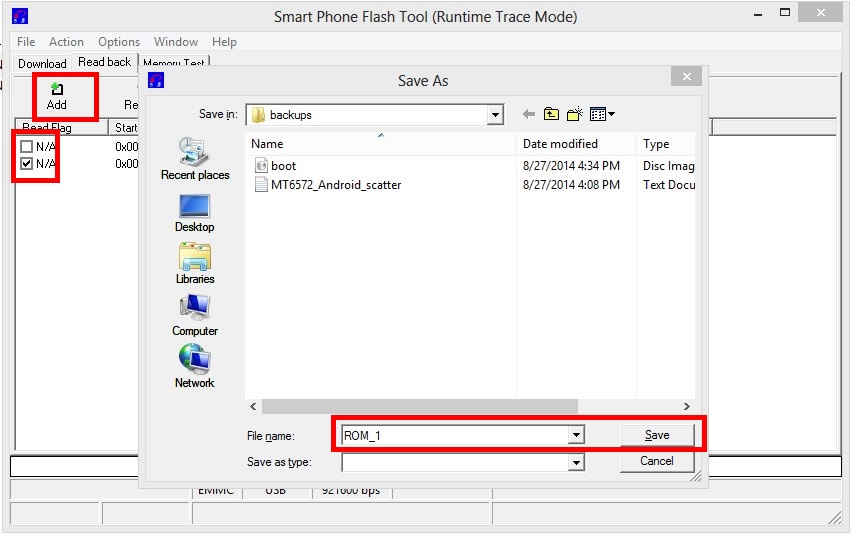Close the Save As dialog
Image resolution: width=853 pixels, height=536 pixels.
pyautogui.click(x=687, y=77)
